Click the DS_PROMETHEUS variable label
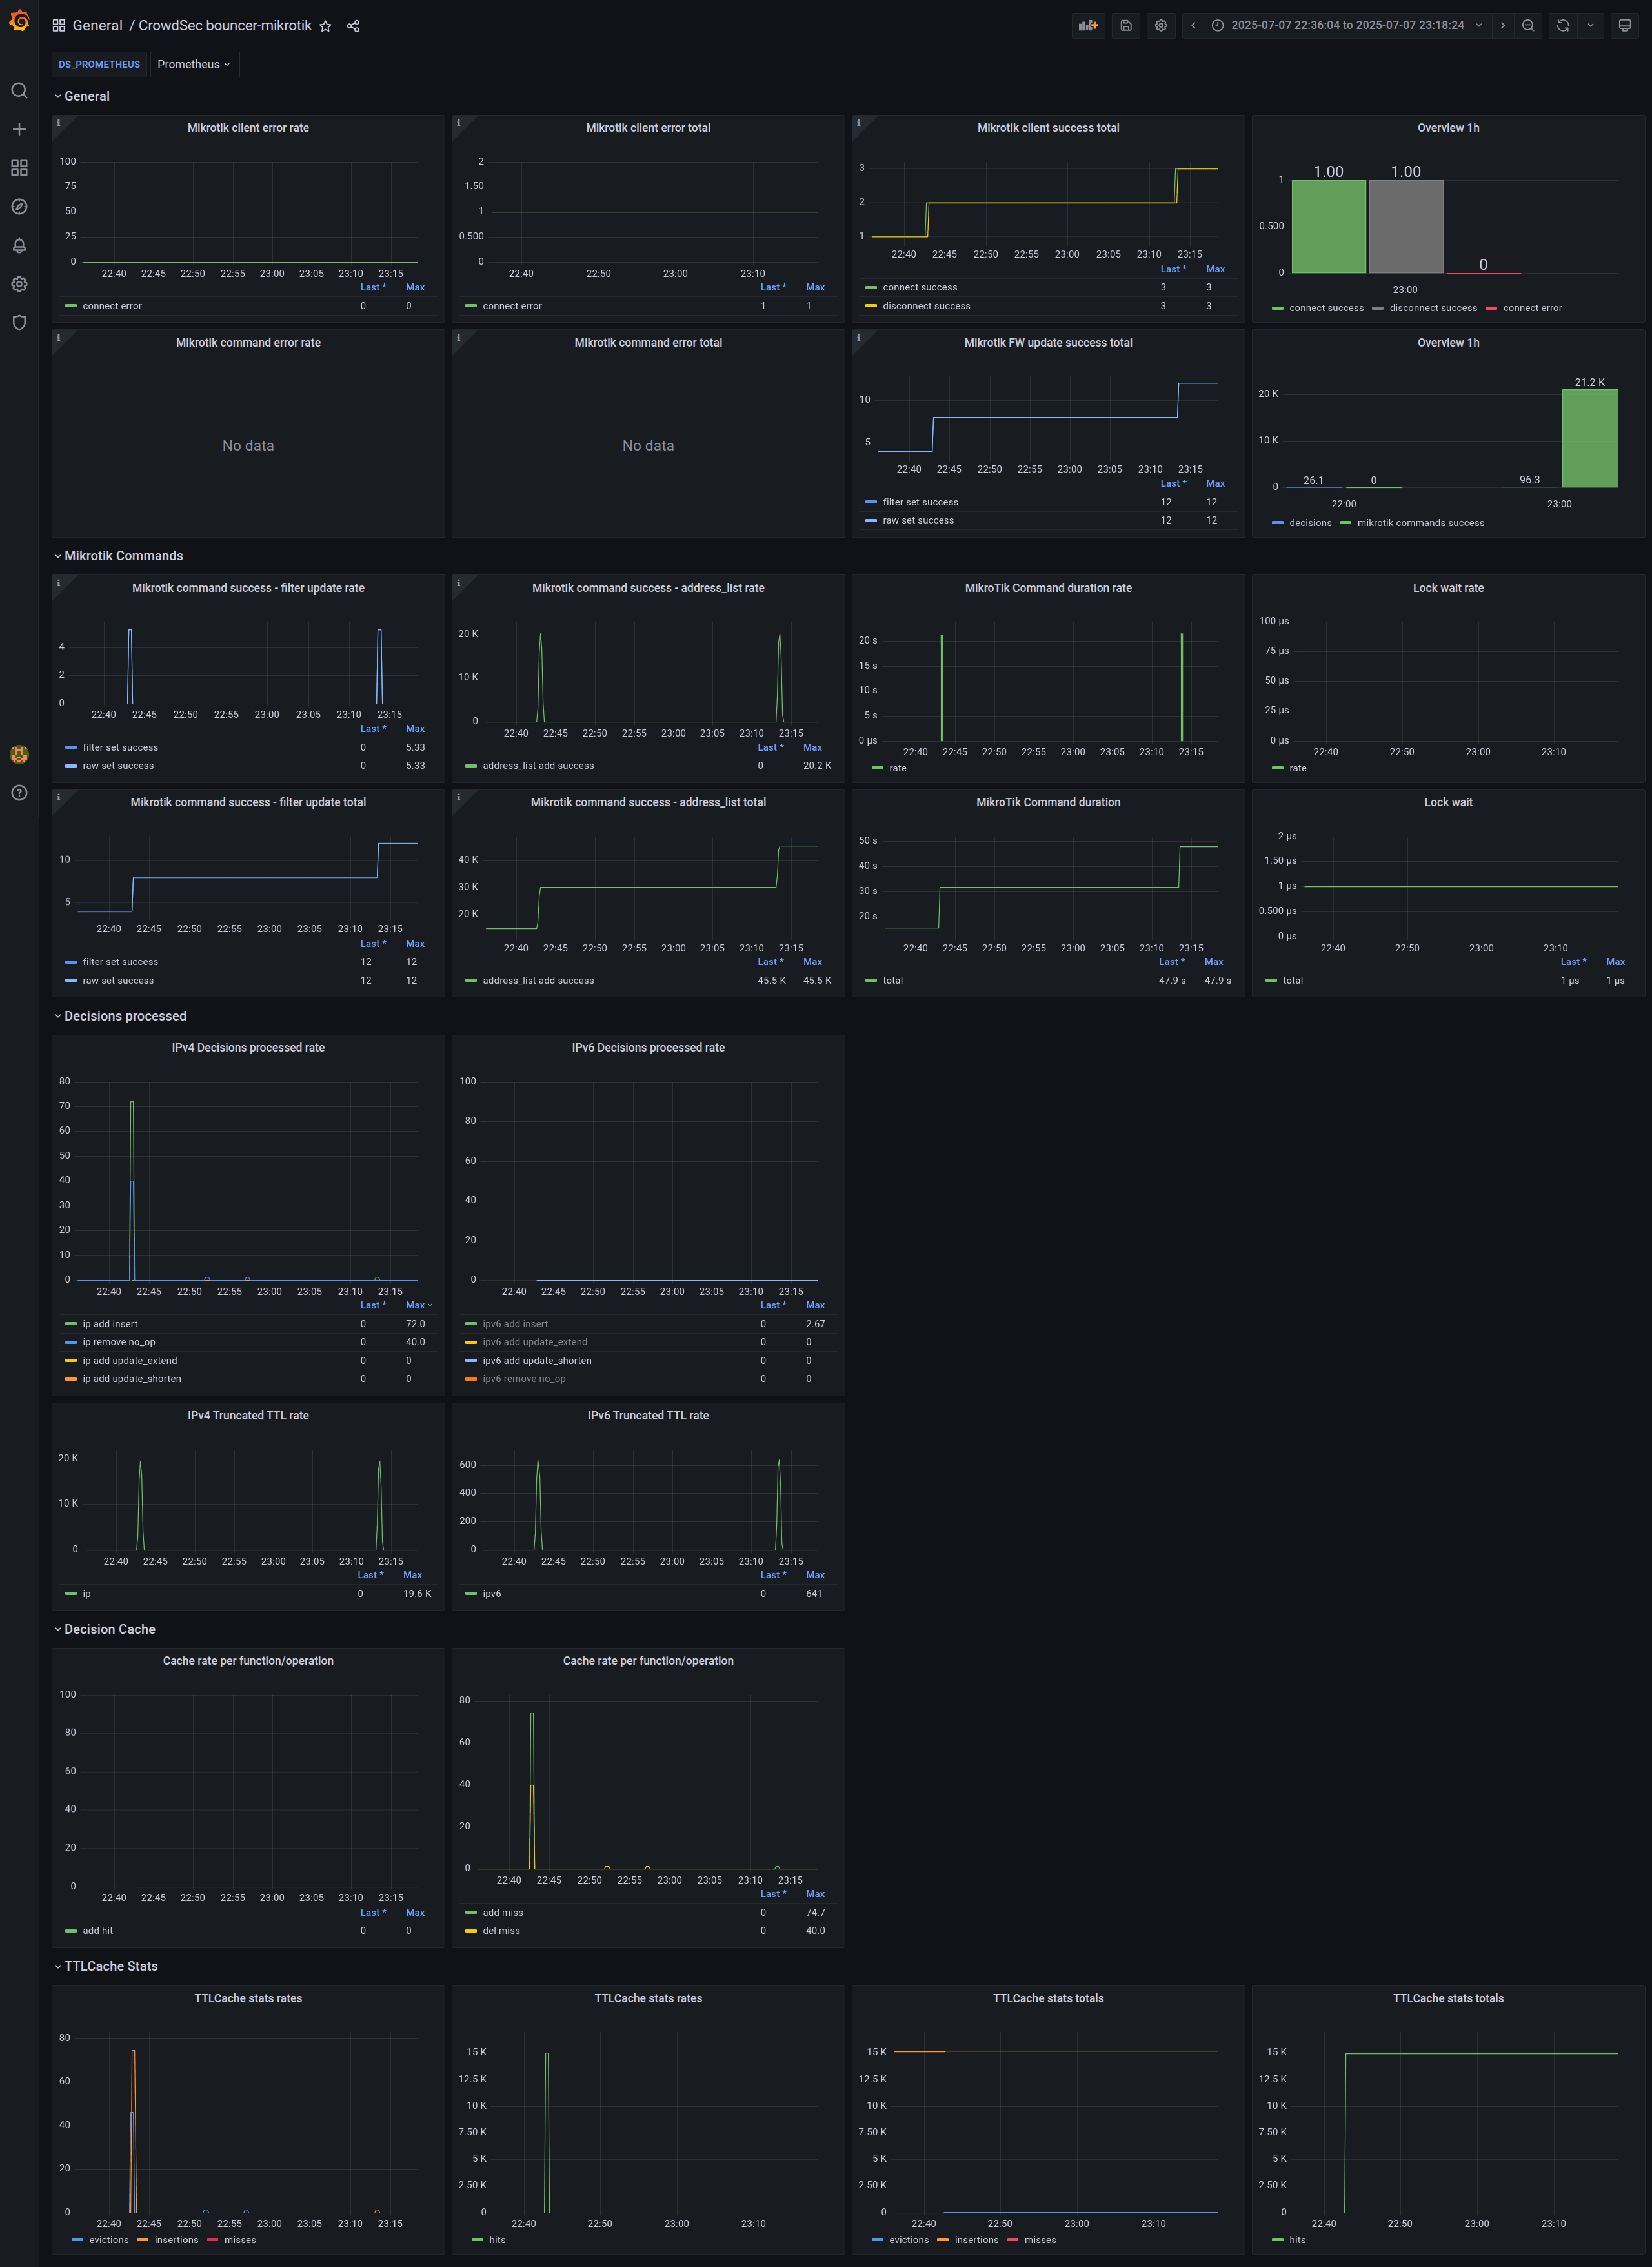The width and height of the screenshot is (1652, 2267). 99,64
